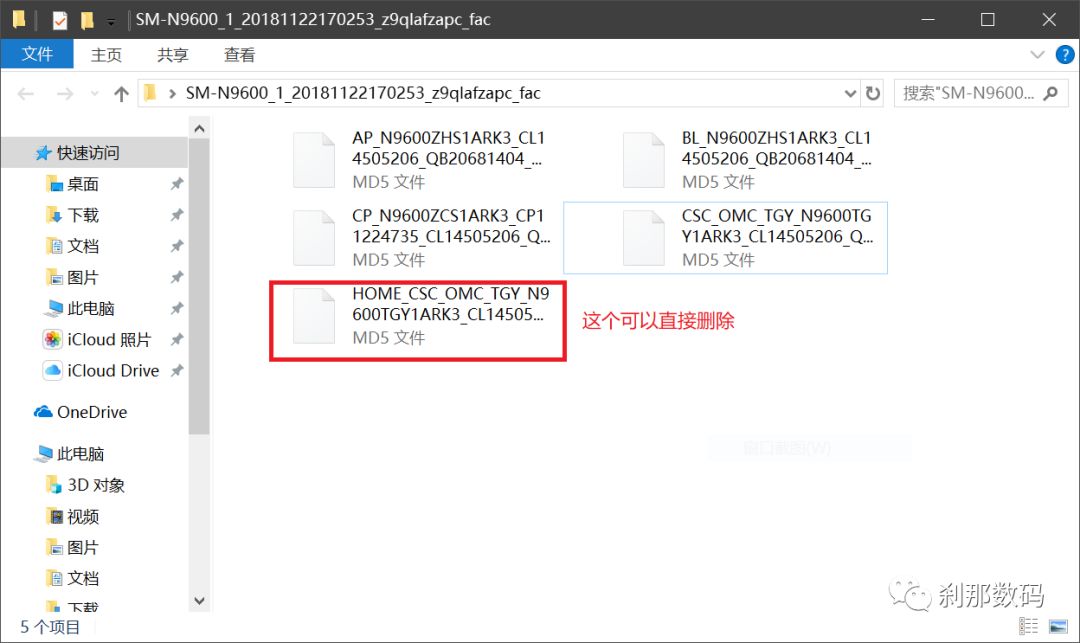Click the file icon of CP_N9600ZCS1ARK3
The height and width of the screenshot is (643, 1080).
[x=313, y=238]
